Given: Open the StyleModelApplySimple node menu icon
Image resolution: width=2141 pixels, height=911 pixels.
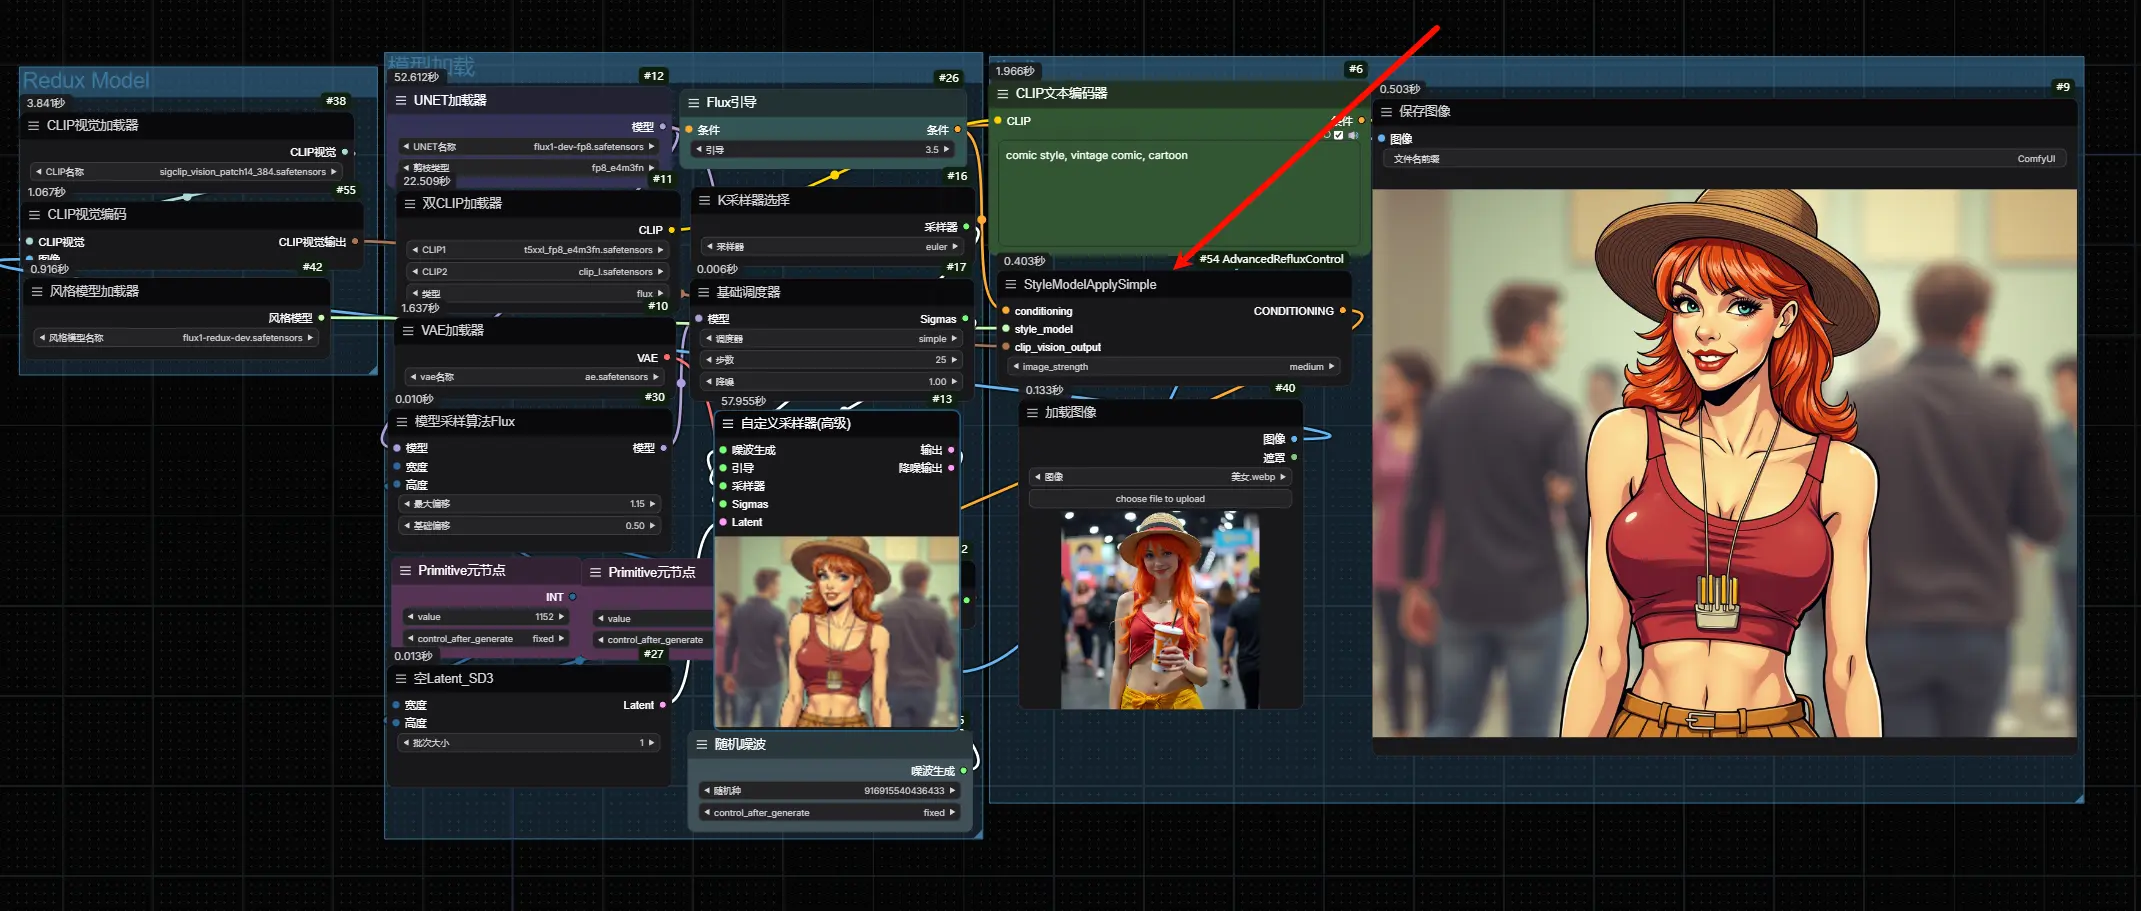Looking at the screenshot, I should [x=1010, y=285].
